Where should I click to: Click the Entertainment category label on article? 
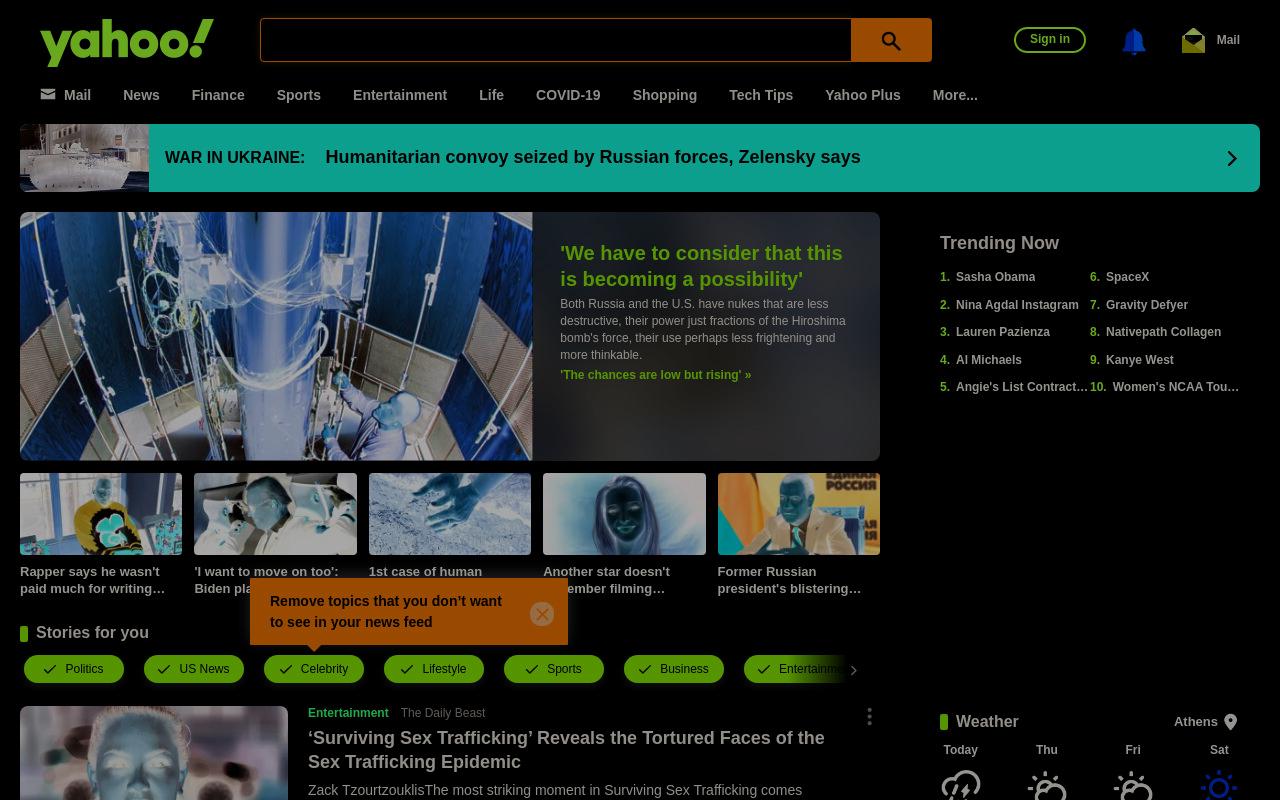click(348, 713)
